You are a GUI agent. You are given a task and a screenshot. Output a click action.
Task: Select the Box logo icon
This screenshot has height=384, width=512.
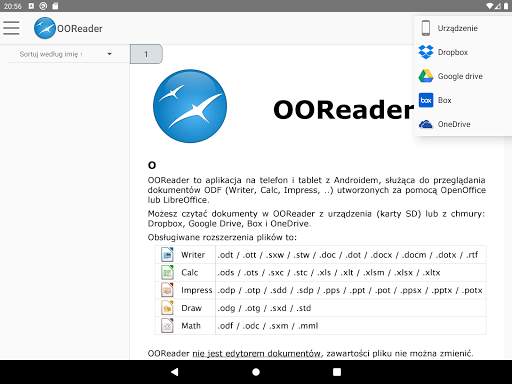point(426,100)
